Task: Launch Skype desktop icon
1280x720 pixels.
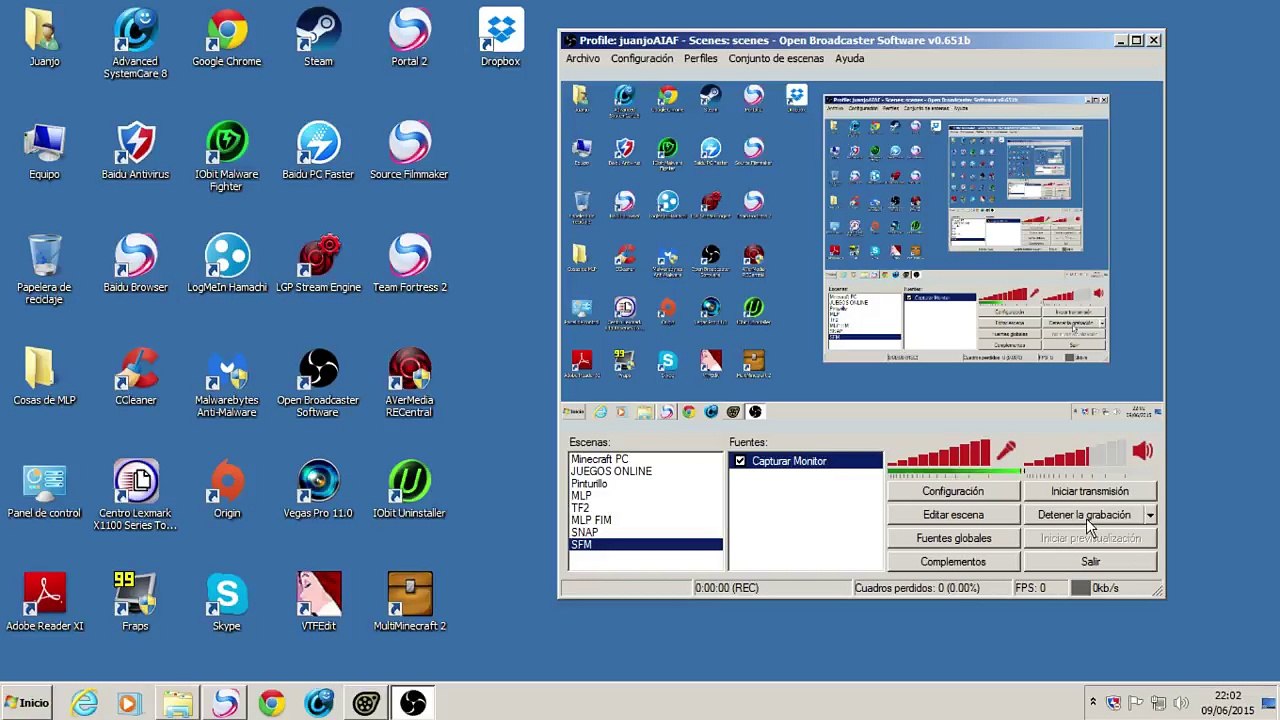Action: coord(226,603)
